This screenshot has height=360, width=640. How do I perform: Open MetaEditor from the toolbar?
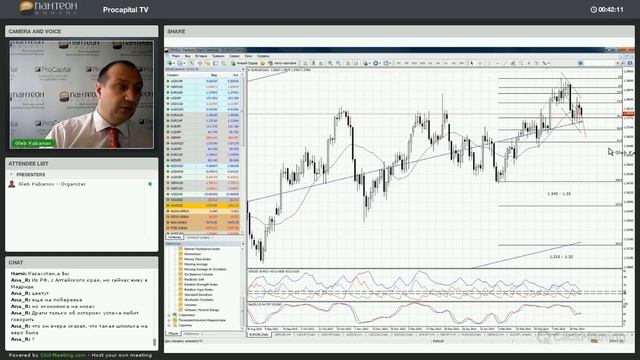pyautogui.click(x=263, y=63)
